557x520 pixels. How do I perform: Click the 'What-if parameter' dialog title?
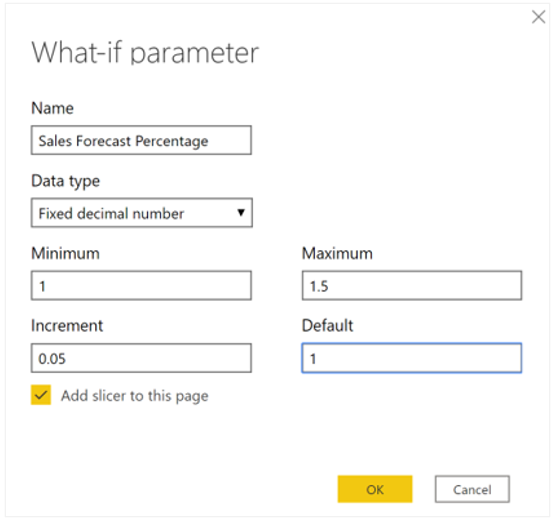point(145,53)
